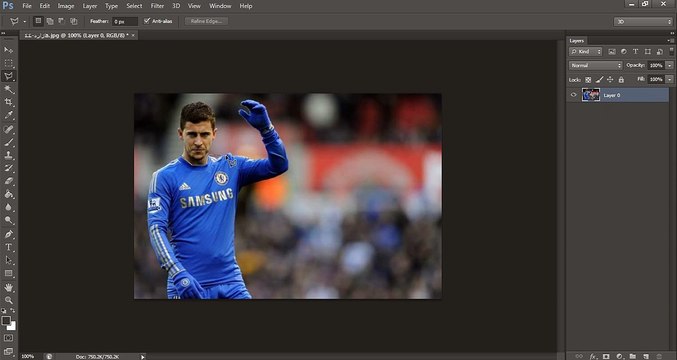Toggle Anti-alias checkbox

click(x=147, y=21)
